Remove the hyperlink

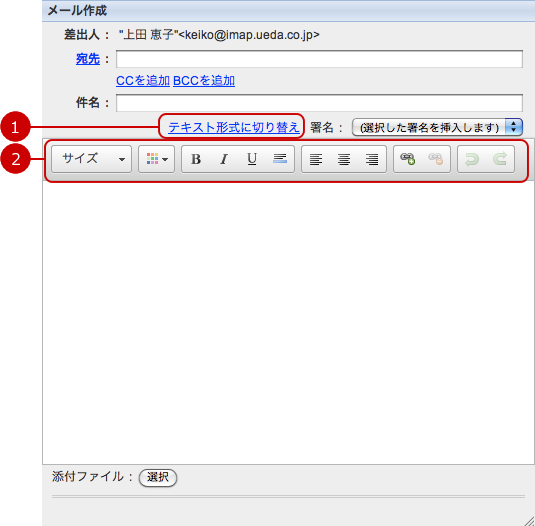tap(436, 159)
